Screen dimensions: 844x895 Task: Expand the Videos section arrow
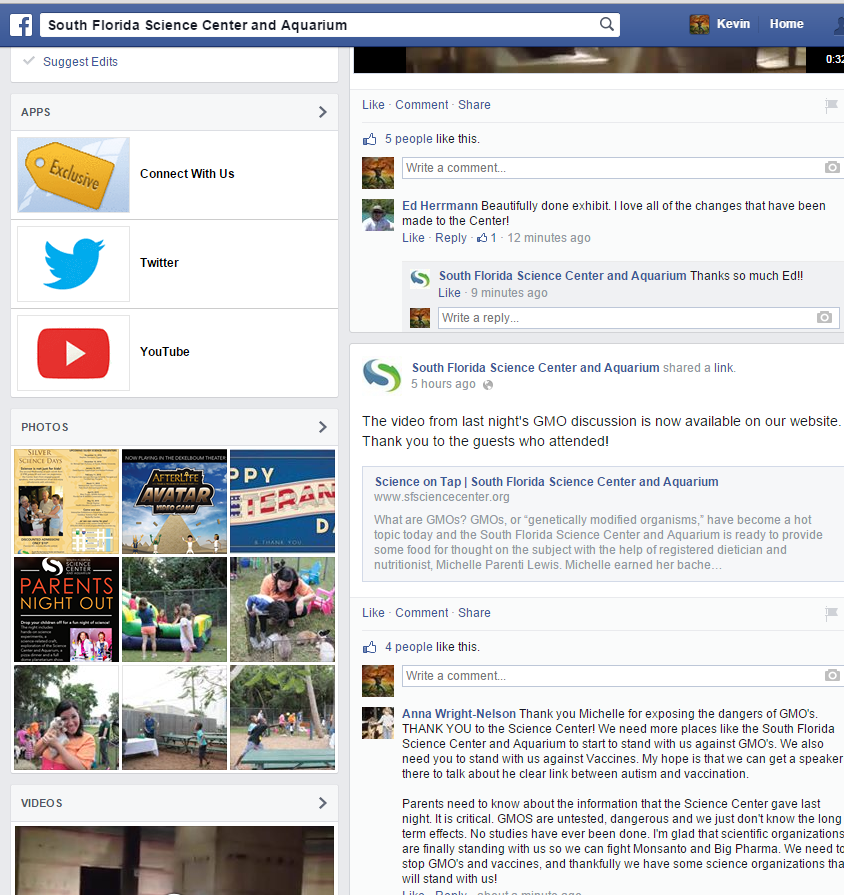coord(322,803)
